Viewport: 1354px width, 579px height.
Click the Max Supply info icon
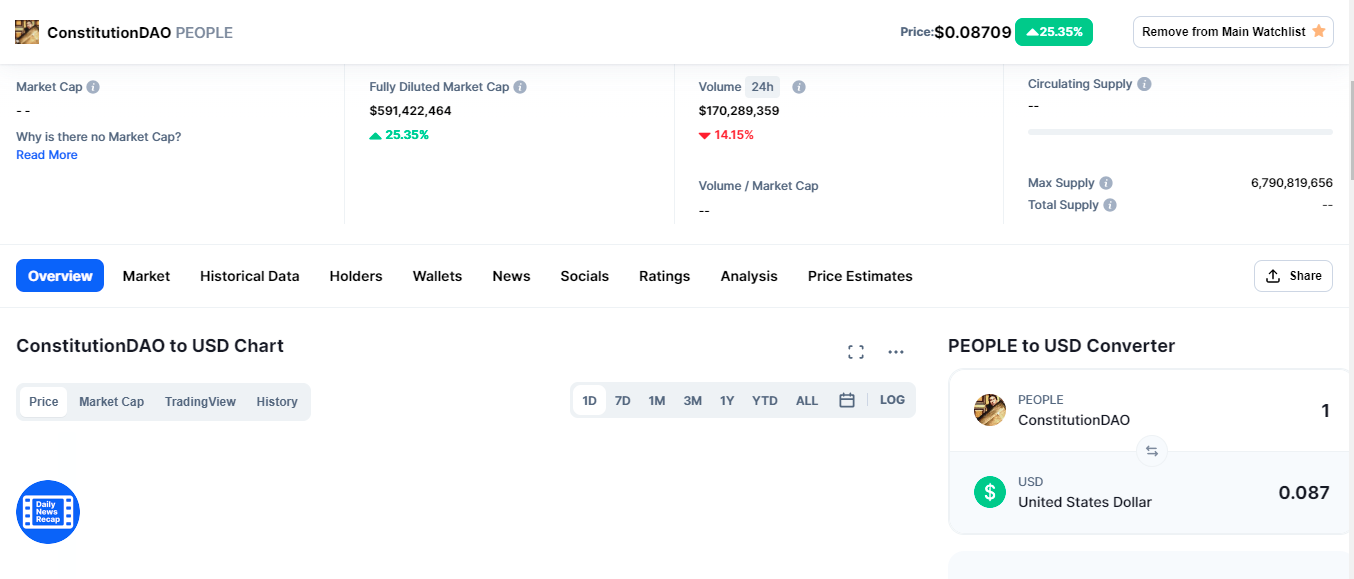pyautogui.click(x=1106, y=183)
